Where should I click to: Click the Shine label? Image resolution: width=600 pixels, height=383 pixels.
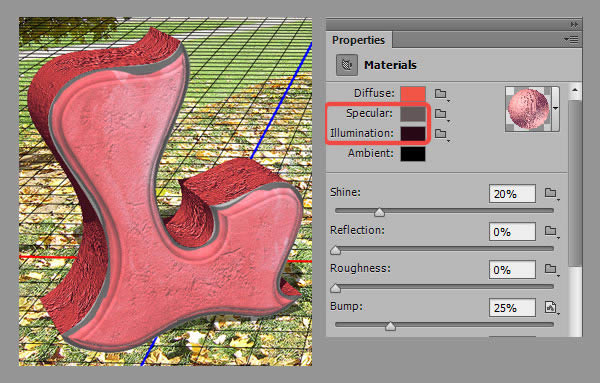tap(345, 192)
